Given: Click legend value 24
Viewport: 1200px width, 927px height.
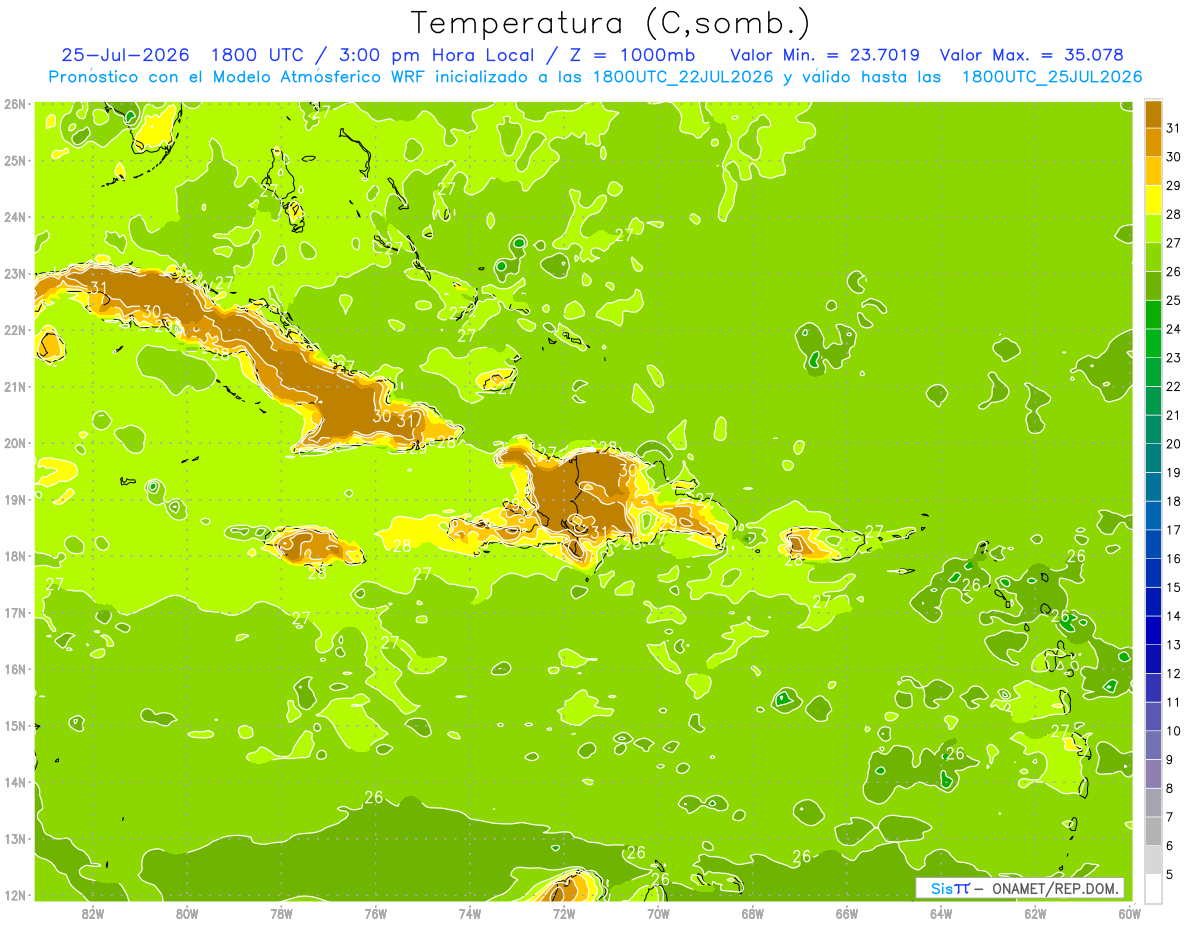Looking at the screenshot, I should [1174, 329].
